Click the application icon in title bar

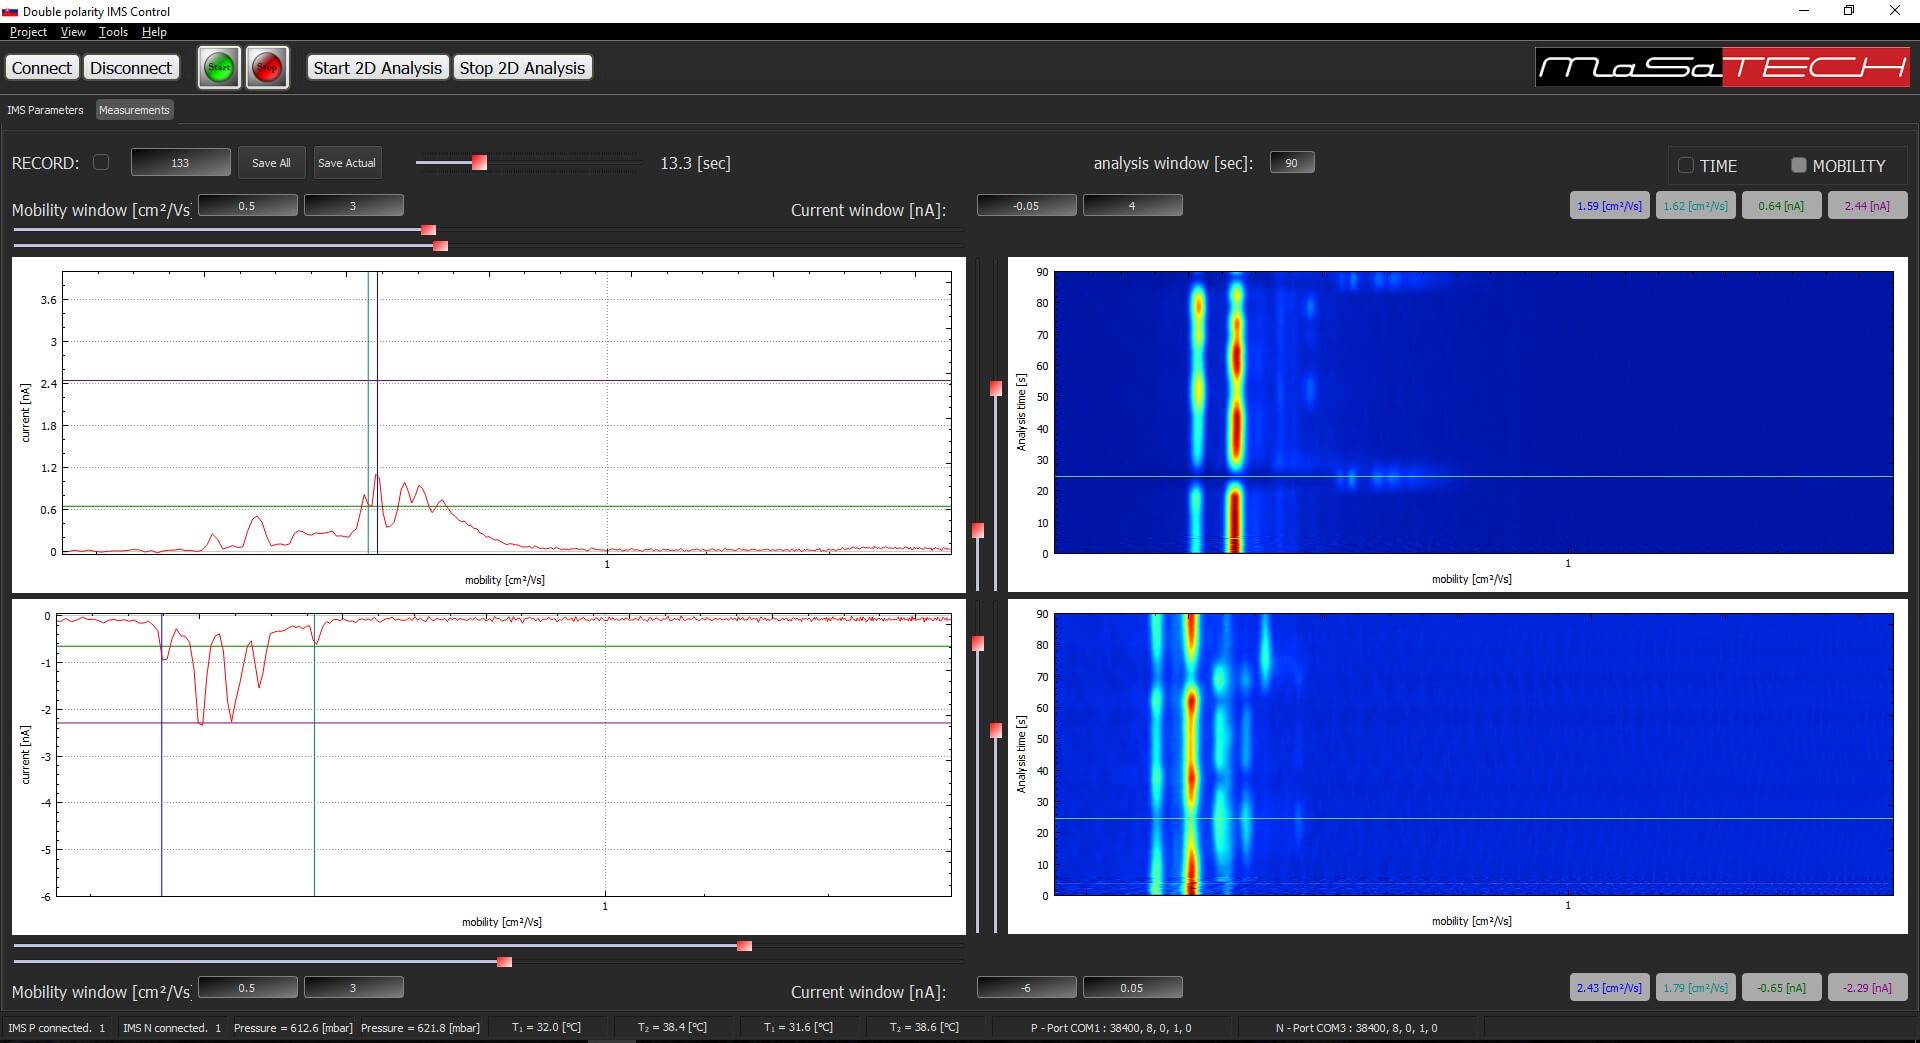10,11
